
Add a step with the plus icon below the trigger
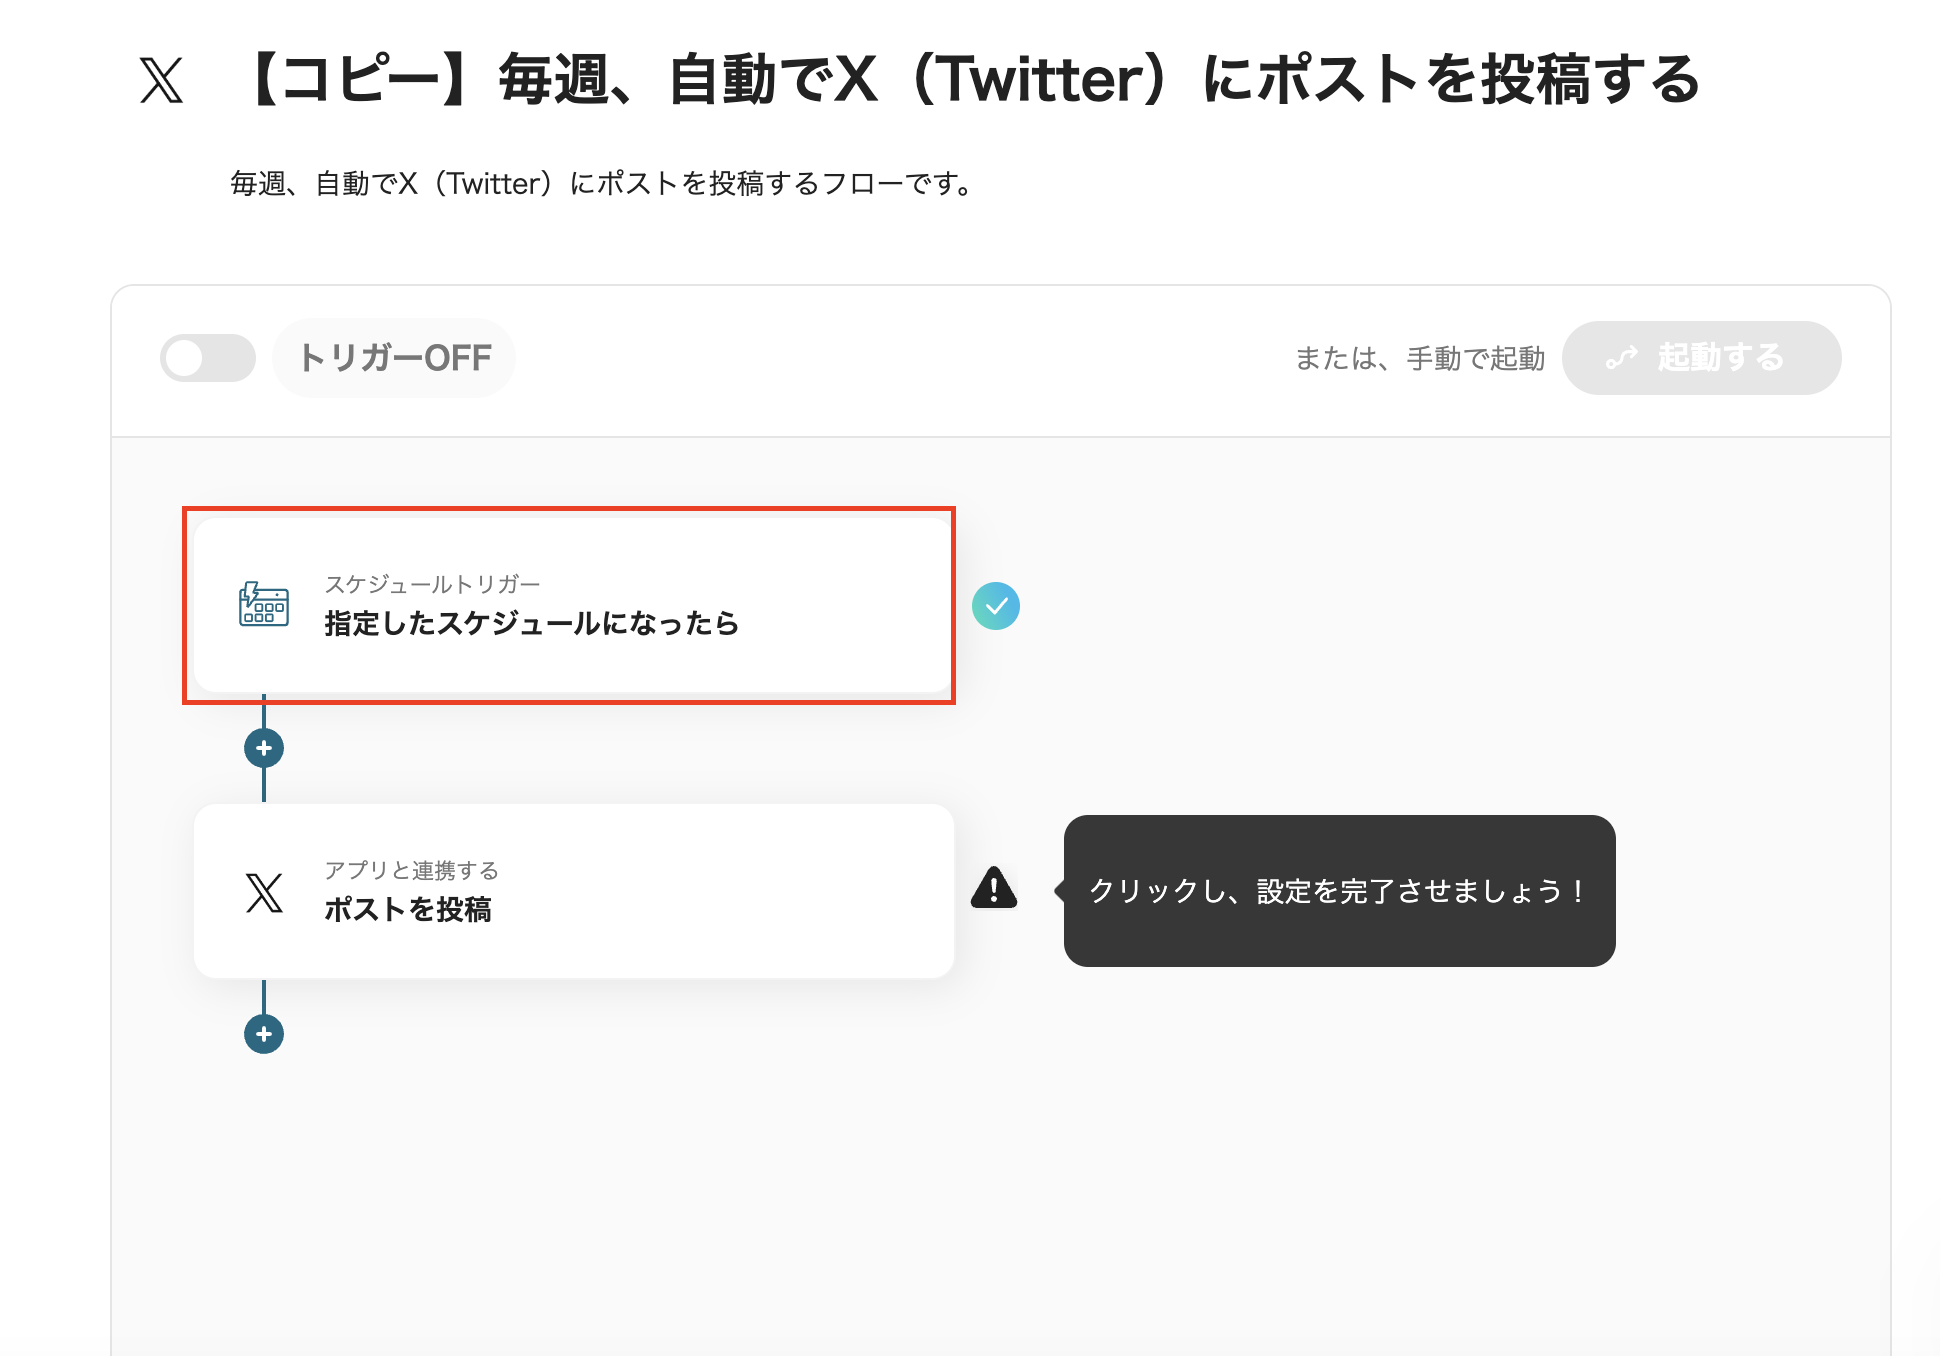tap(263, 747)
